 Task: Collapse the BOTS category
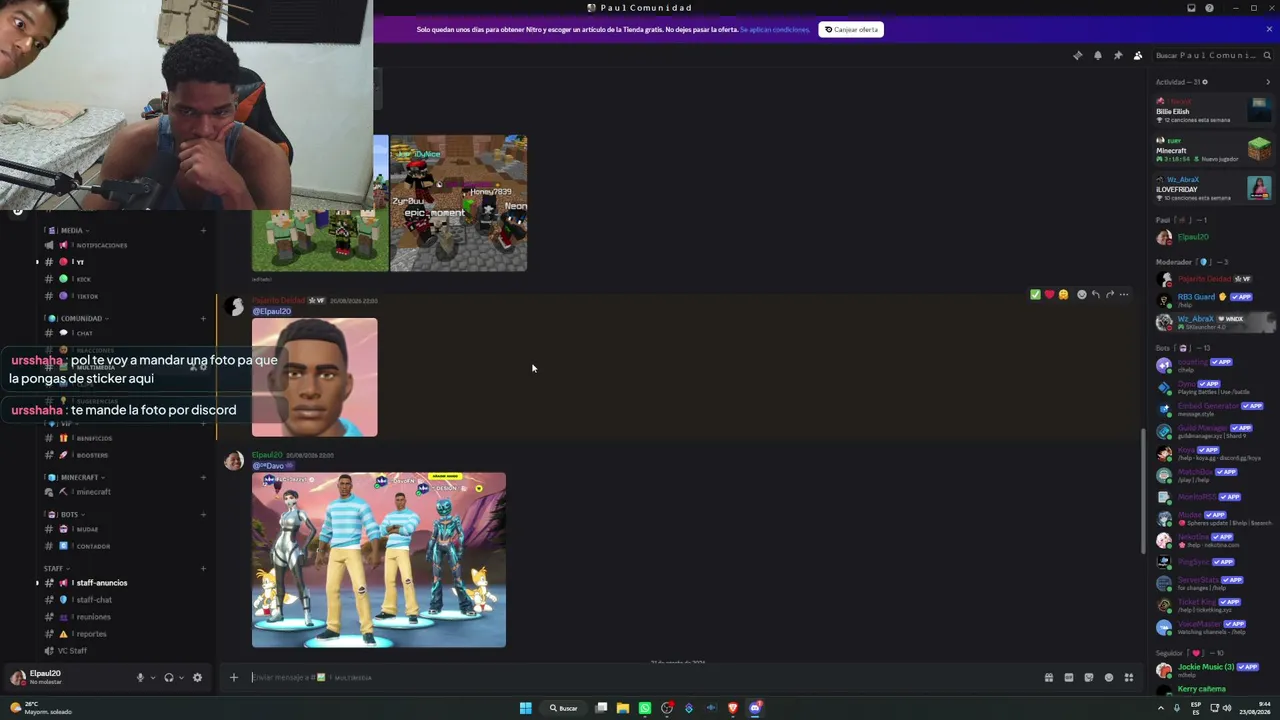(67, 514)
